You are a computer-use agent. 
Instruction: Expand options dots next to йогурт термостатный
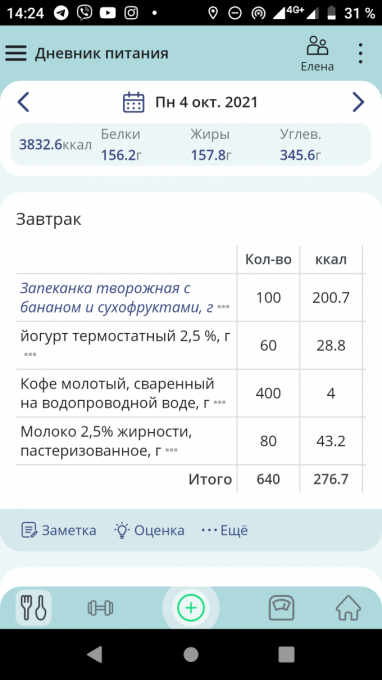click(30, 355)
